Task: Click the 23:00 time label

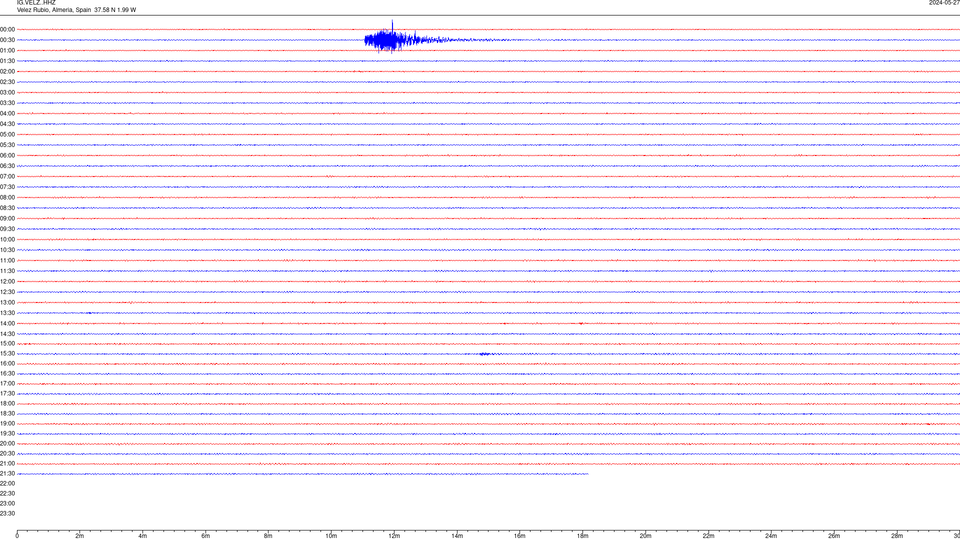Action: [x=7, y=504]
